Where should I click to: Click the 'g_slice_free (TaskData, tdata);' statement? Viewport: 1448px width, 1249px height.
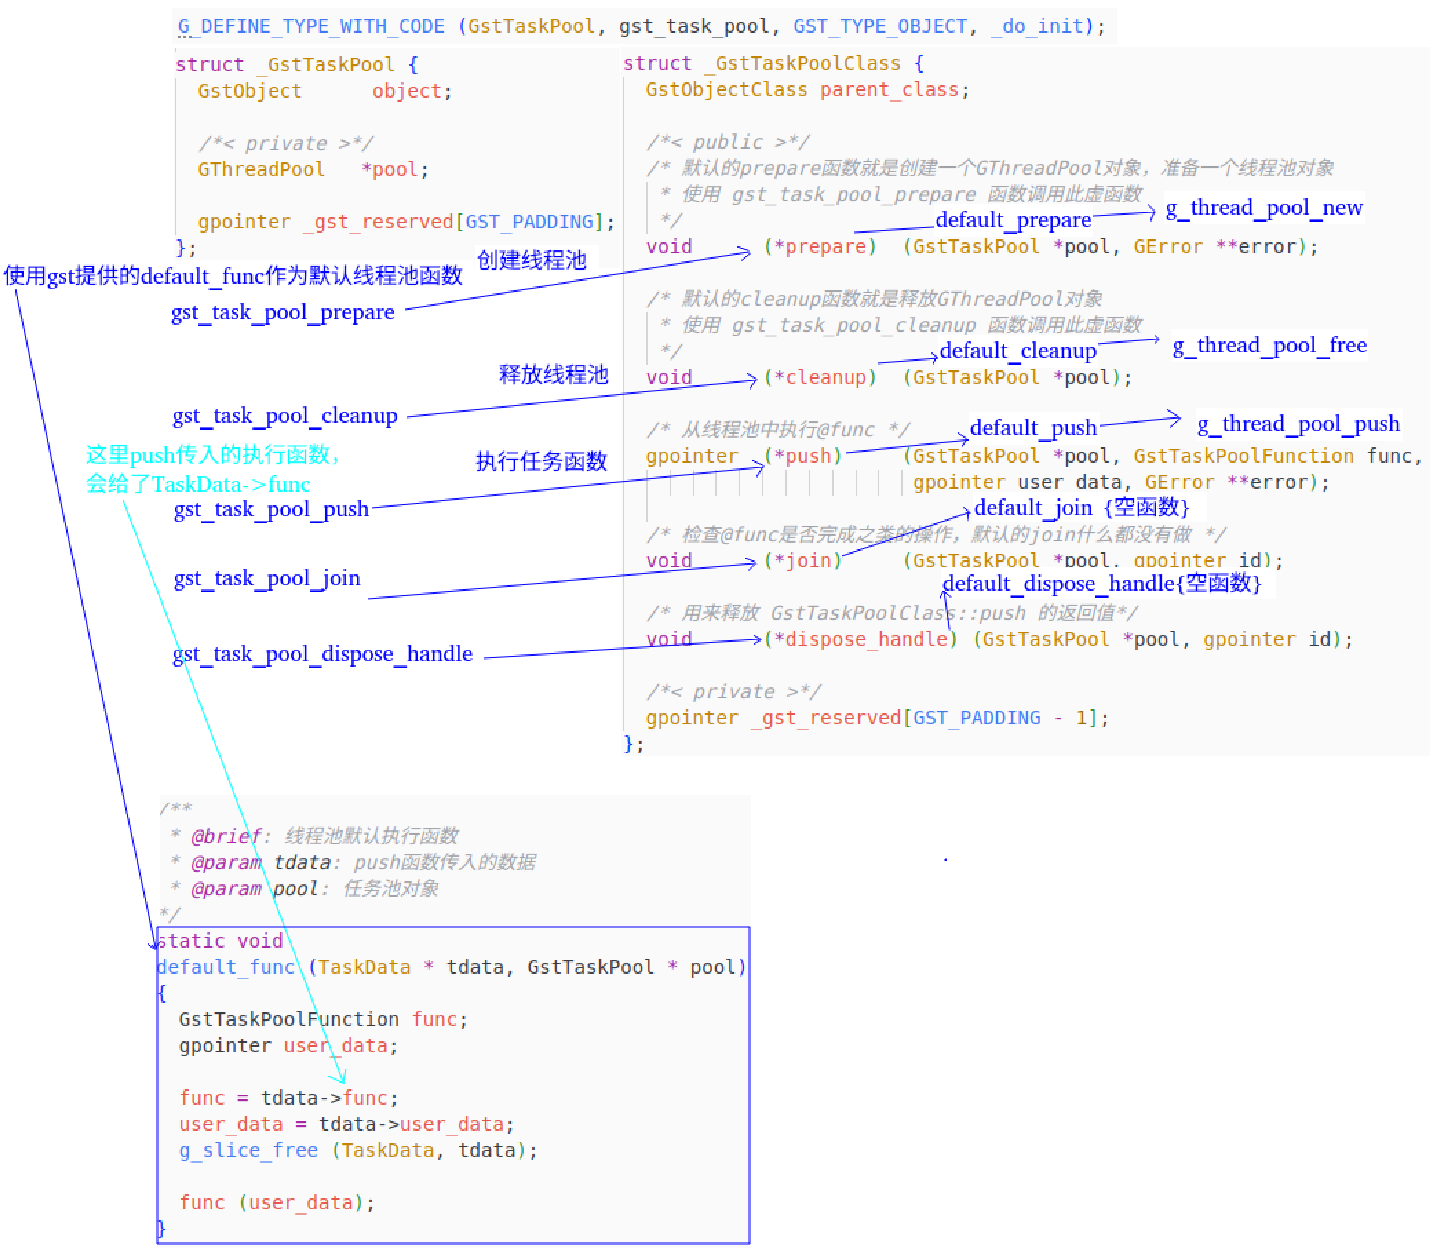click(x=358, y=1150)
